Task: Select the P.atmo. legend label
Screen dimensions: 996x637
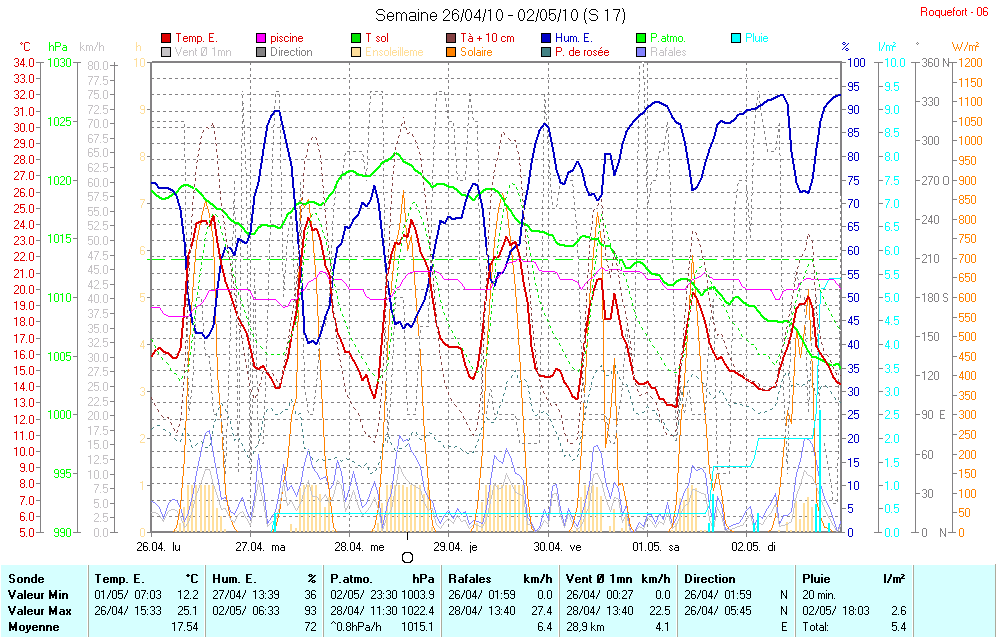Action: click(668, 38)
